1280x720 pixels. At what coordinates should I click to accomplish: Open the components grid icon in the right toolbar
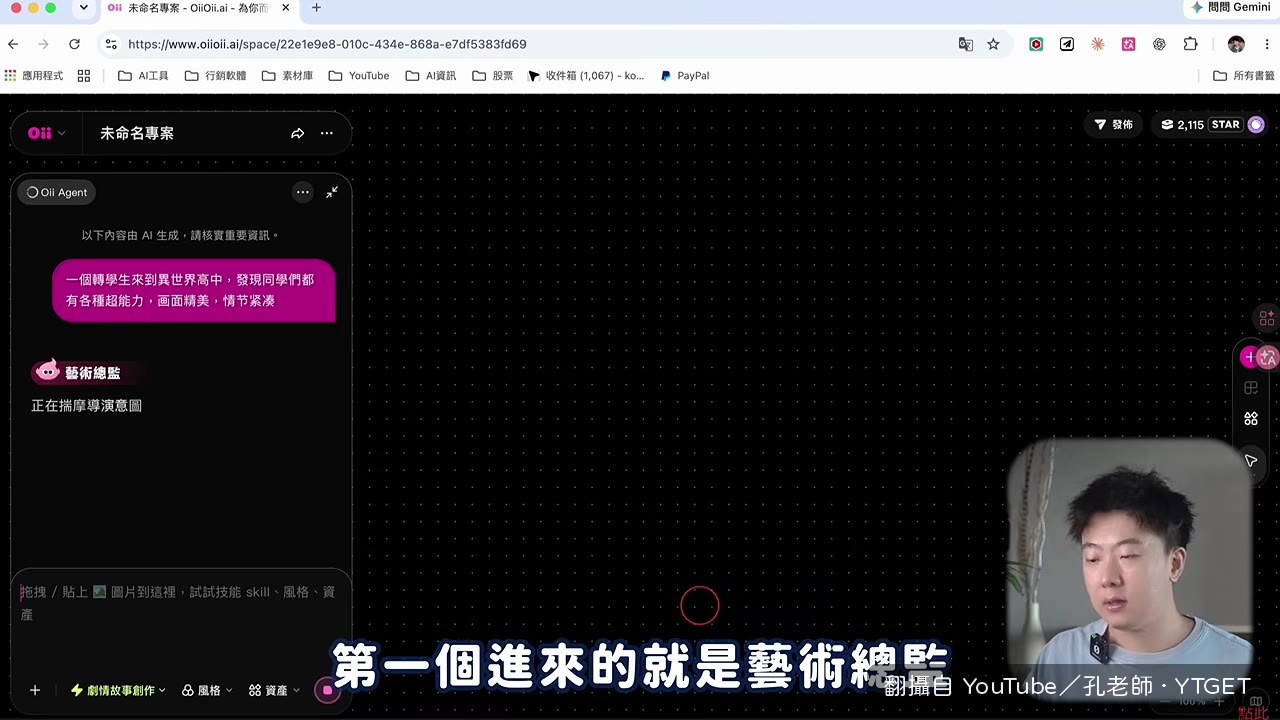click(1251, 419)
